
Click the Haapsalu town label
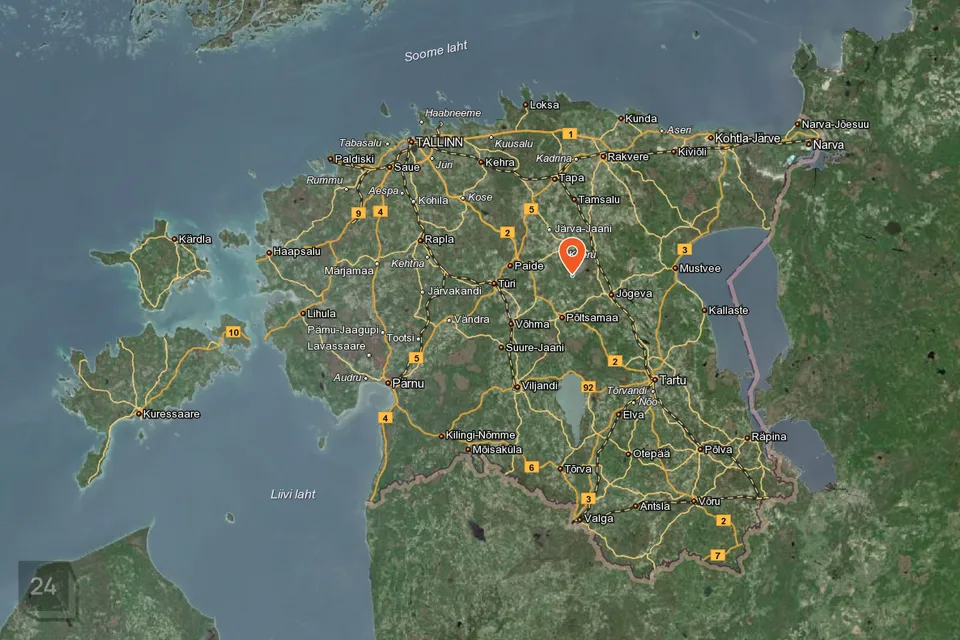296,252
